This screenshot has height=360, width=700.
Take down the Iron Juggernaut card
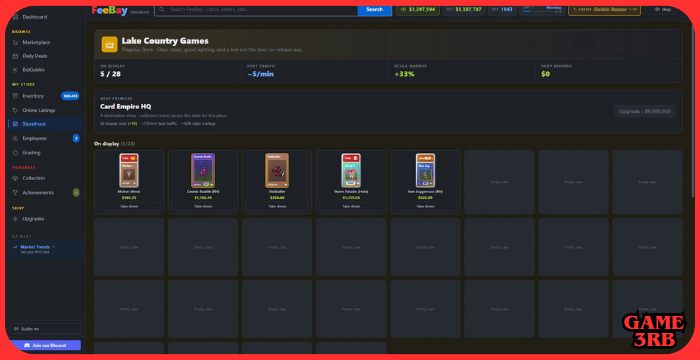point(425,206)
